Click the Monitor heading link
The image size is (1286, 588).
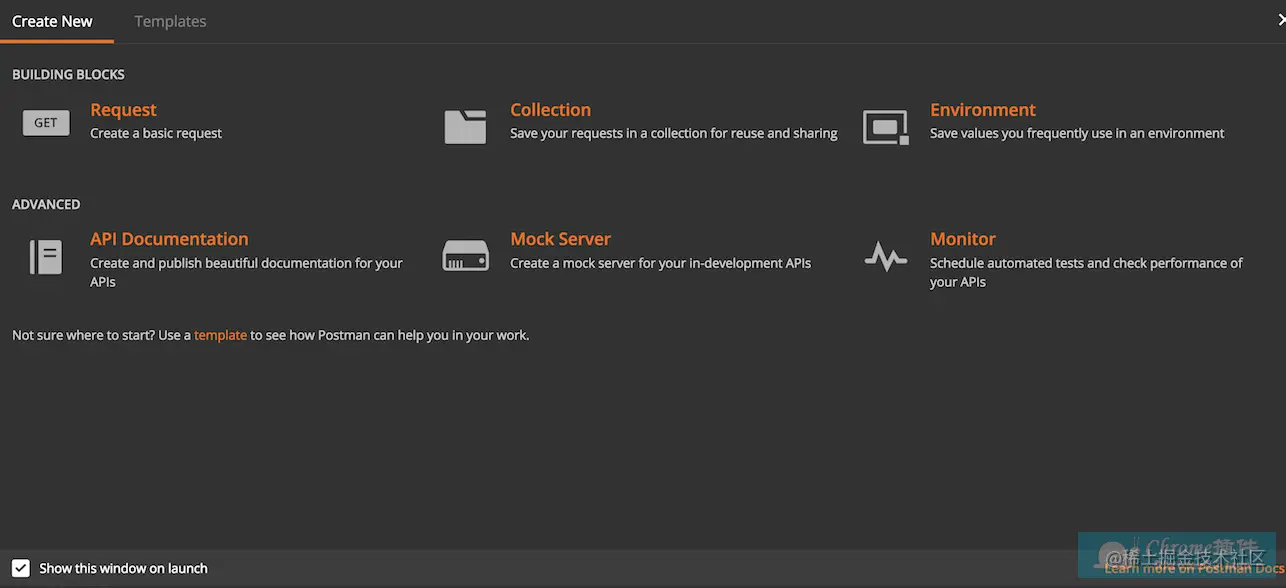point(963,239)
